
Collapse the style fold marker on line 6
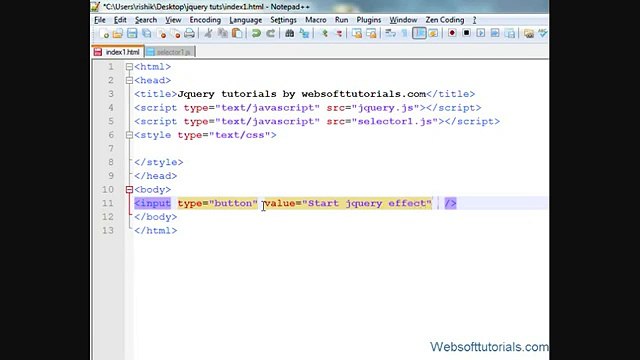129,135
